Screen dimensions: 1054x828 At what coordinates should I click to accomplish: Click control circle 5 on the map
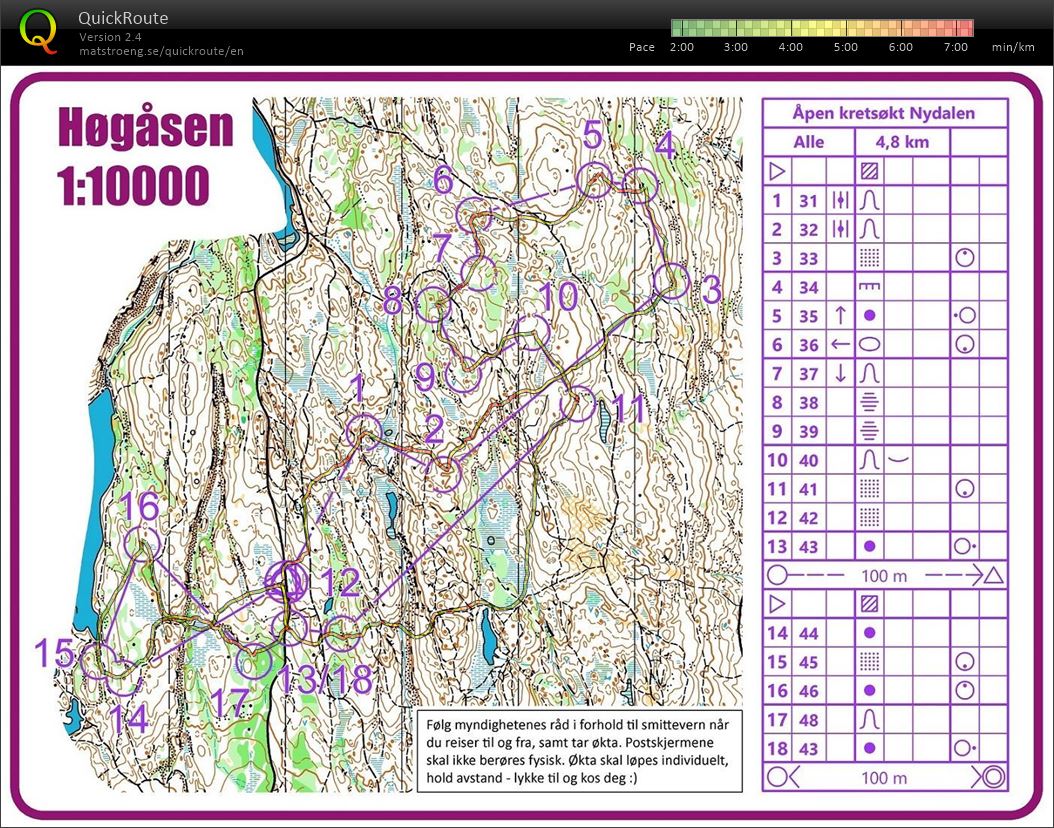coord(596,180)
